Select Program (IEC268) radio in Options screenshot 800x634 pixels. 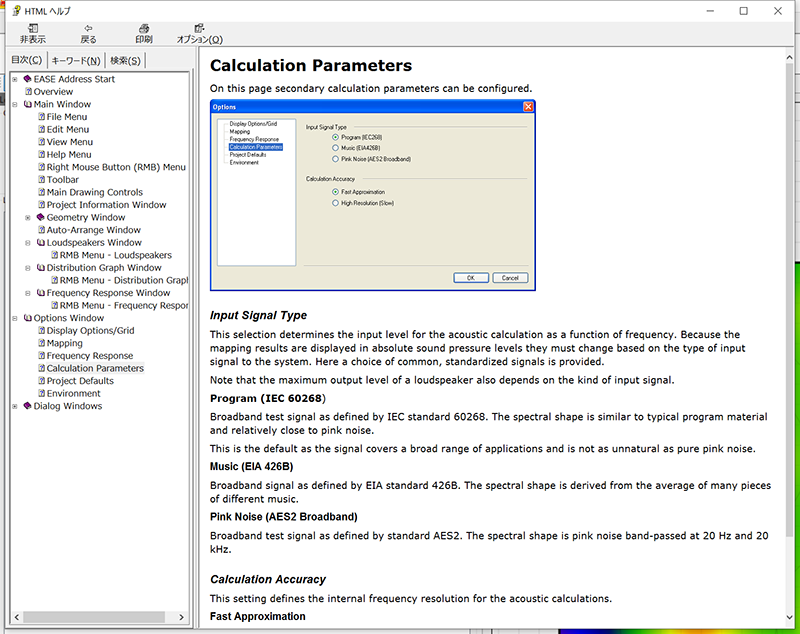335,137
